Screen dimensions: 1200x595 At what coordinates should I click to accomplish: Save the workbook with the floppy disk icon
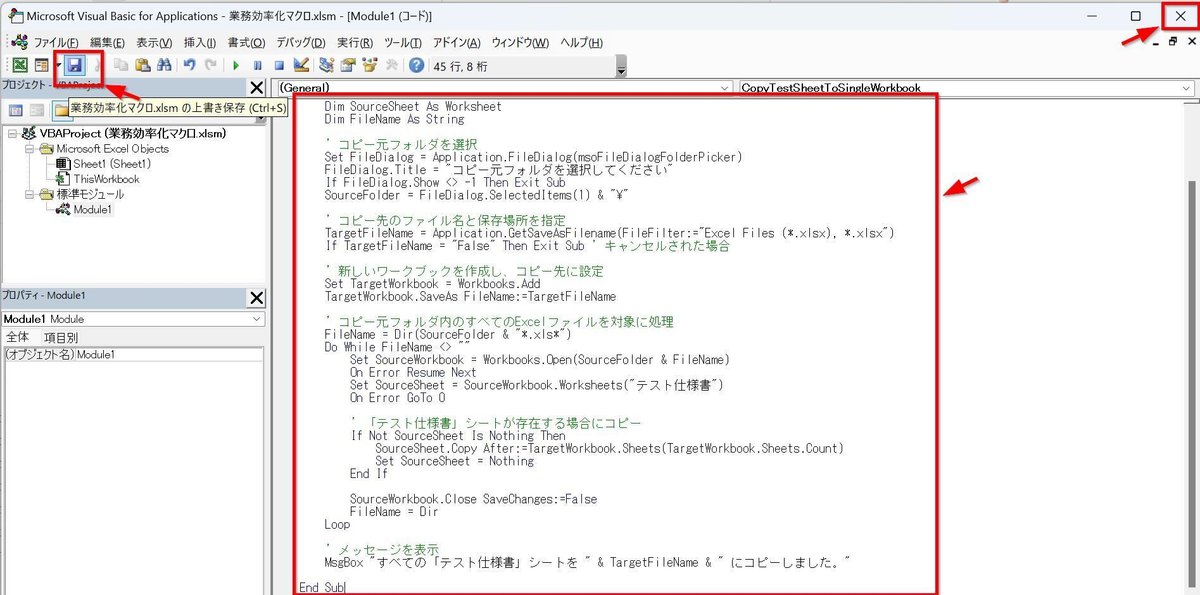click(x=74, y=65)
